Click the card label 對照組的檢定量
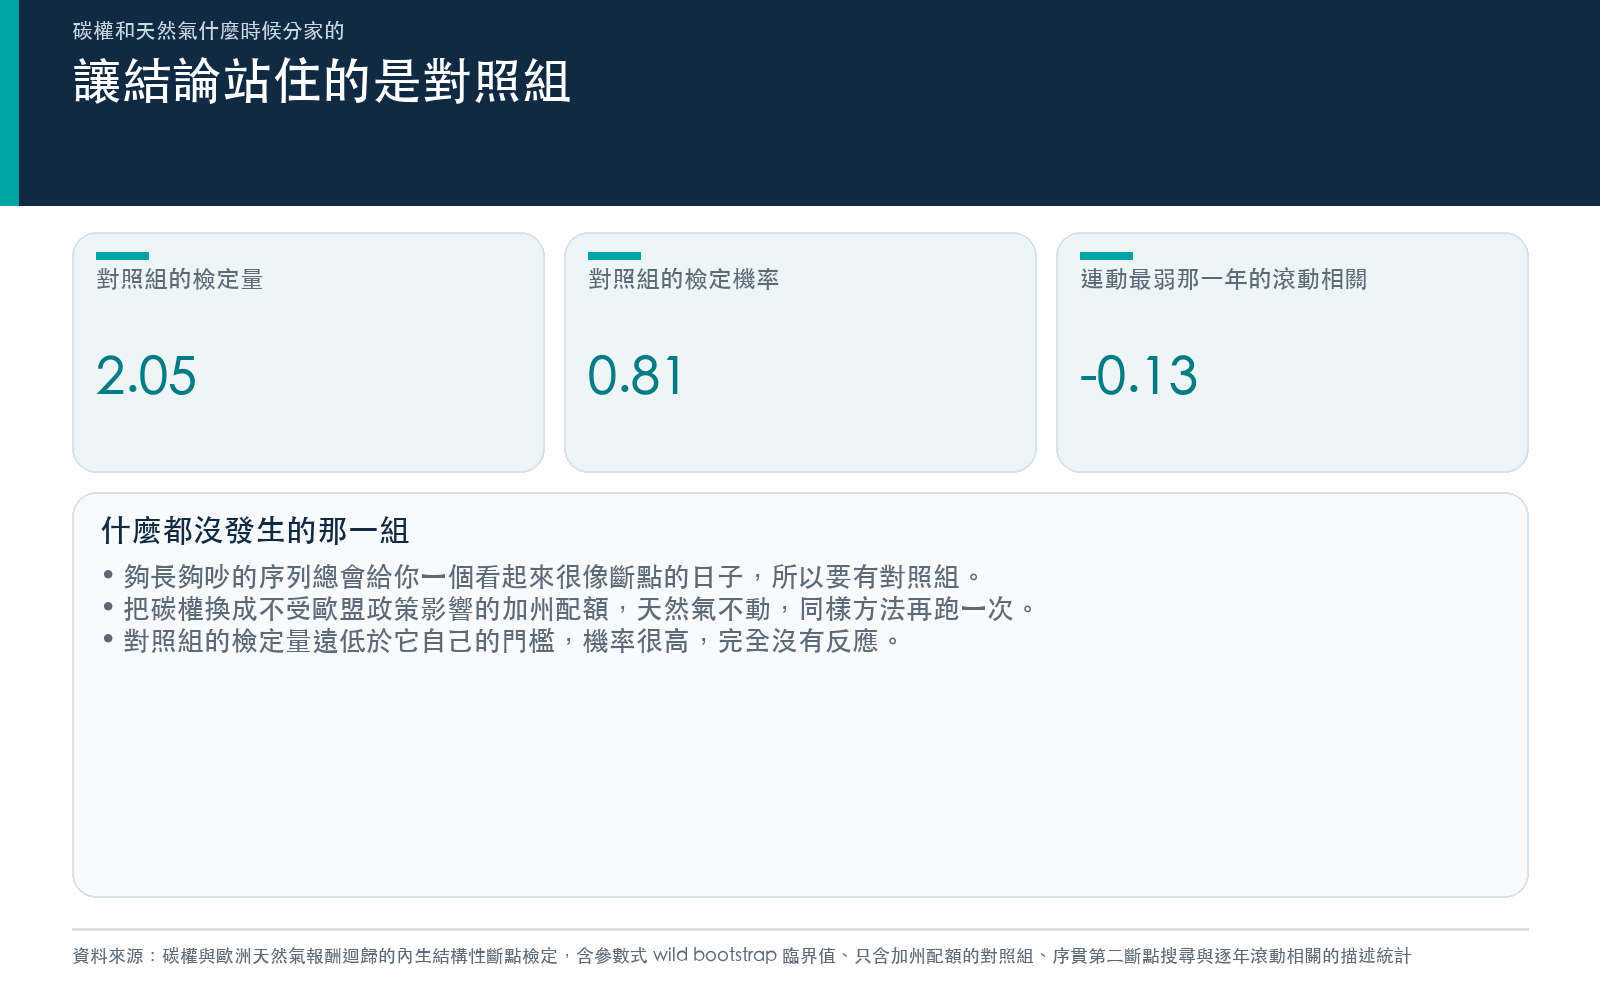The width and height of the screenshot is (1600, 1000). [180, 279]
